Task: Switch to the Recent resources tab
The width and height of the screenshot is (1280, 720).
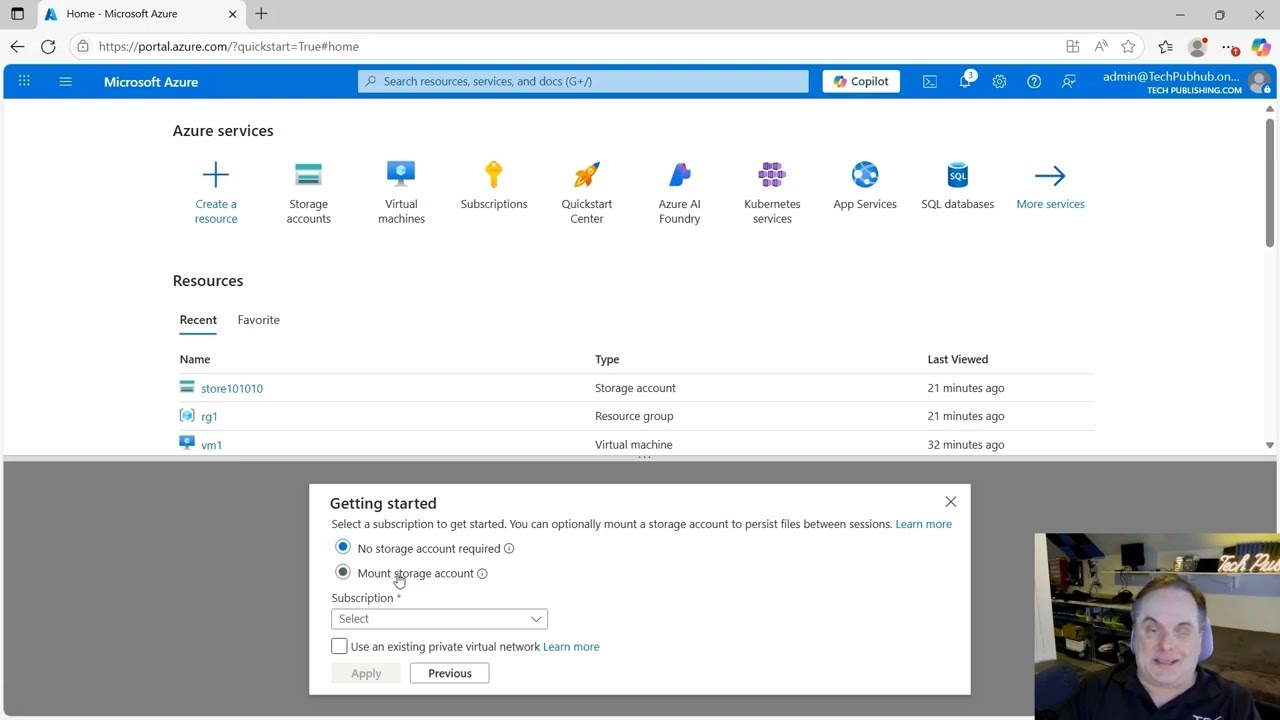Action: pyautogui.click(x=198, y=320)
